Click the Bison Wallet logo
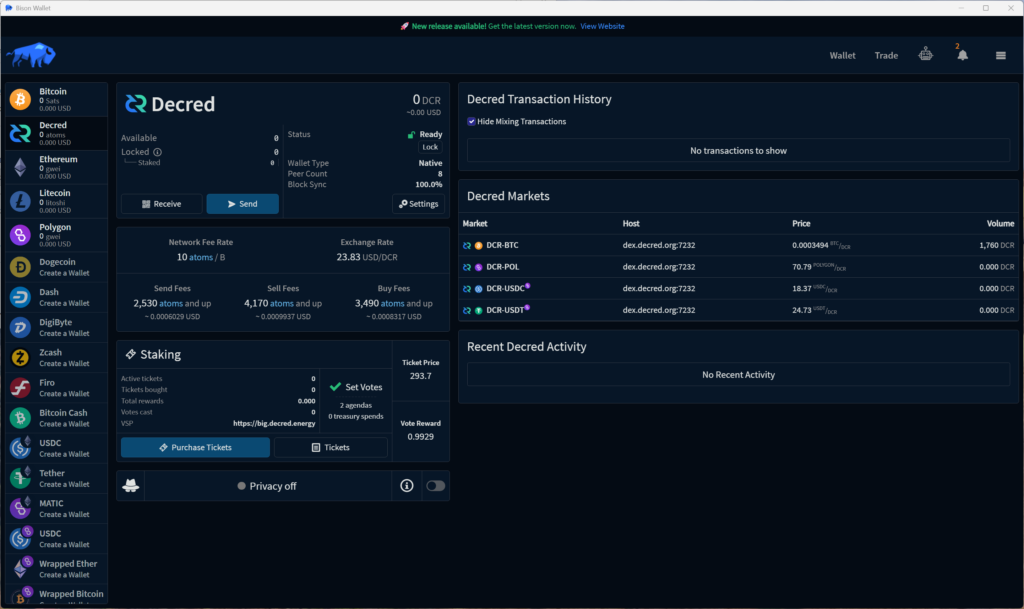1024x609 pixels. click(x=31, y=55)
